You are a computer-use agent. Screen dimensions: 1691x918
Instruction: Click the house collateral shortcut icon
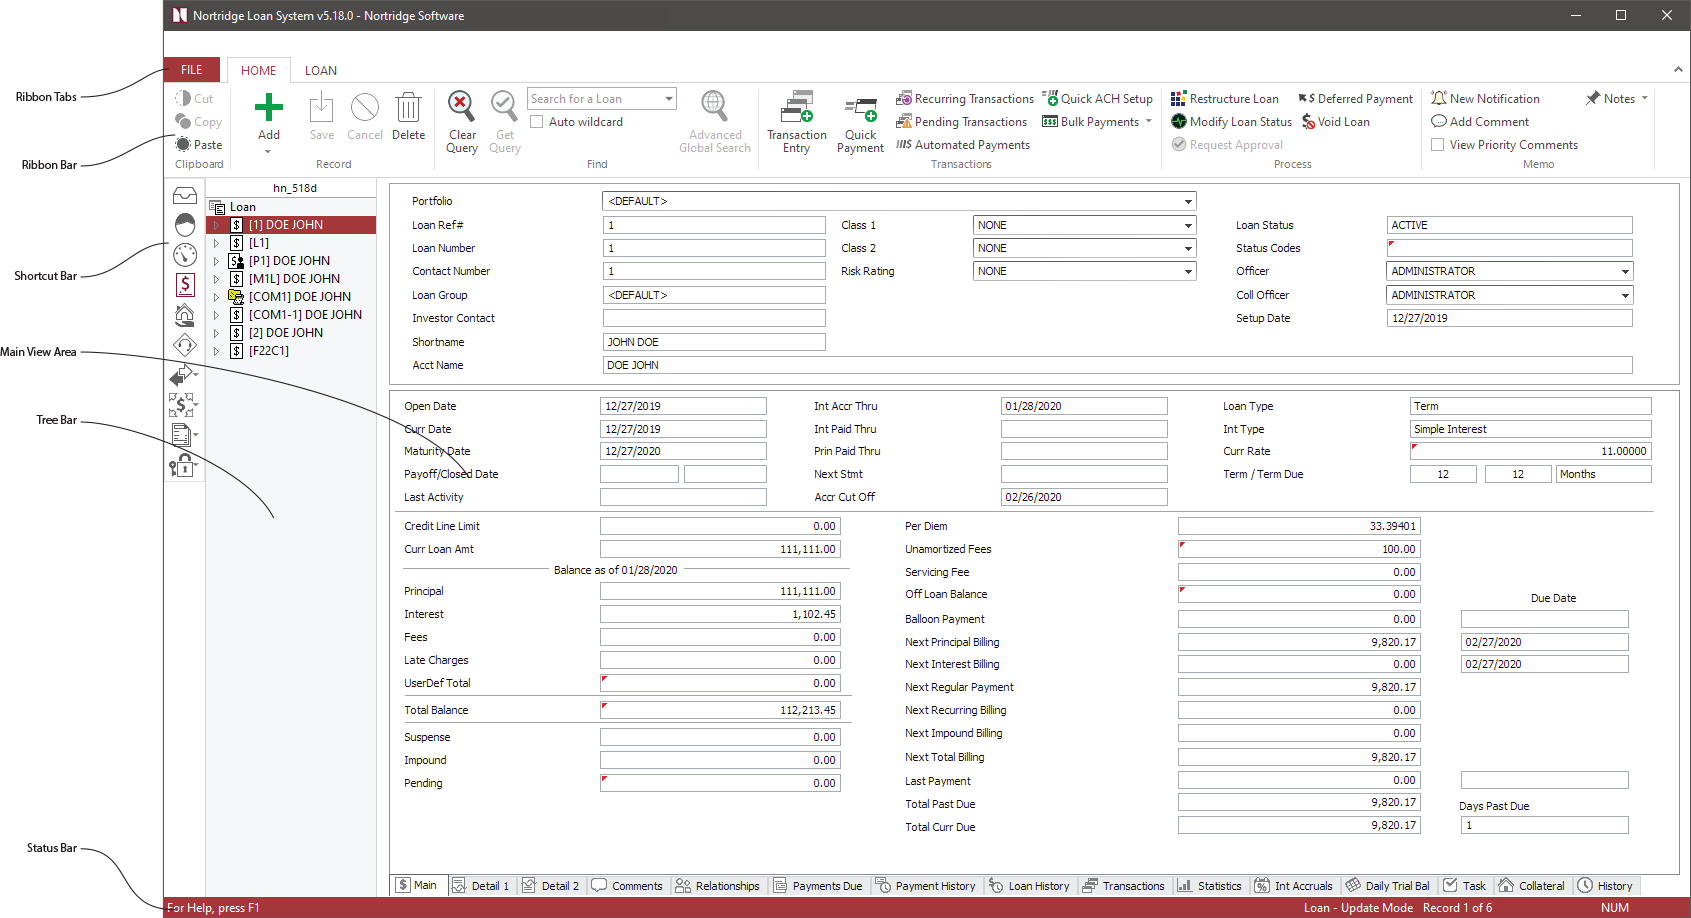tap(185, 316)
